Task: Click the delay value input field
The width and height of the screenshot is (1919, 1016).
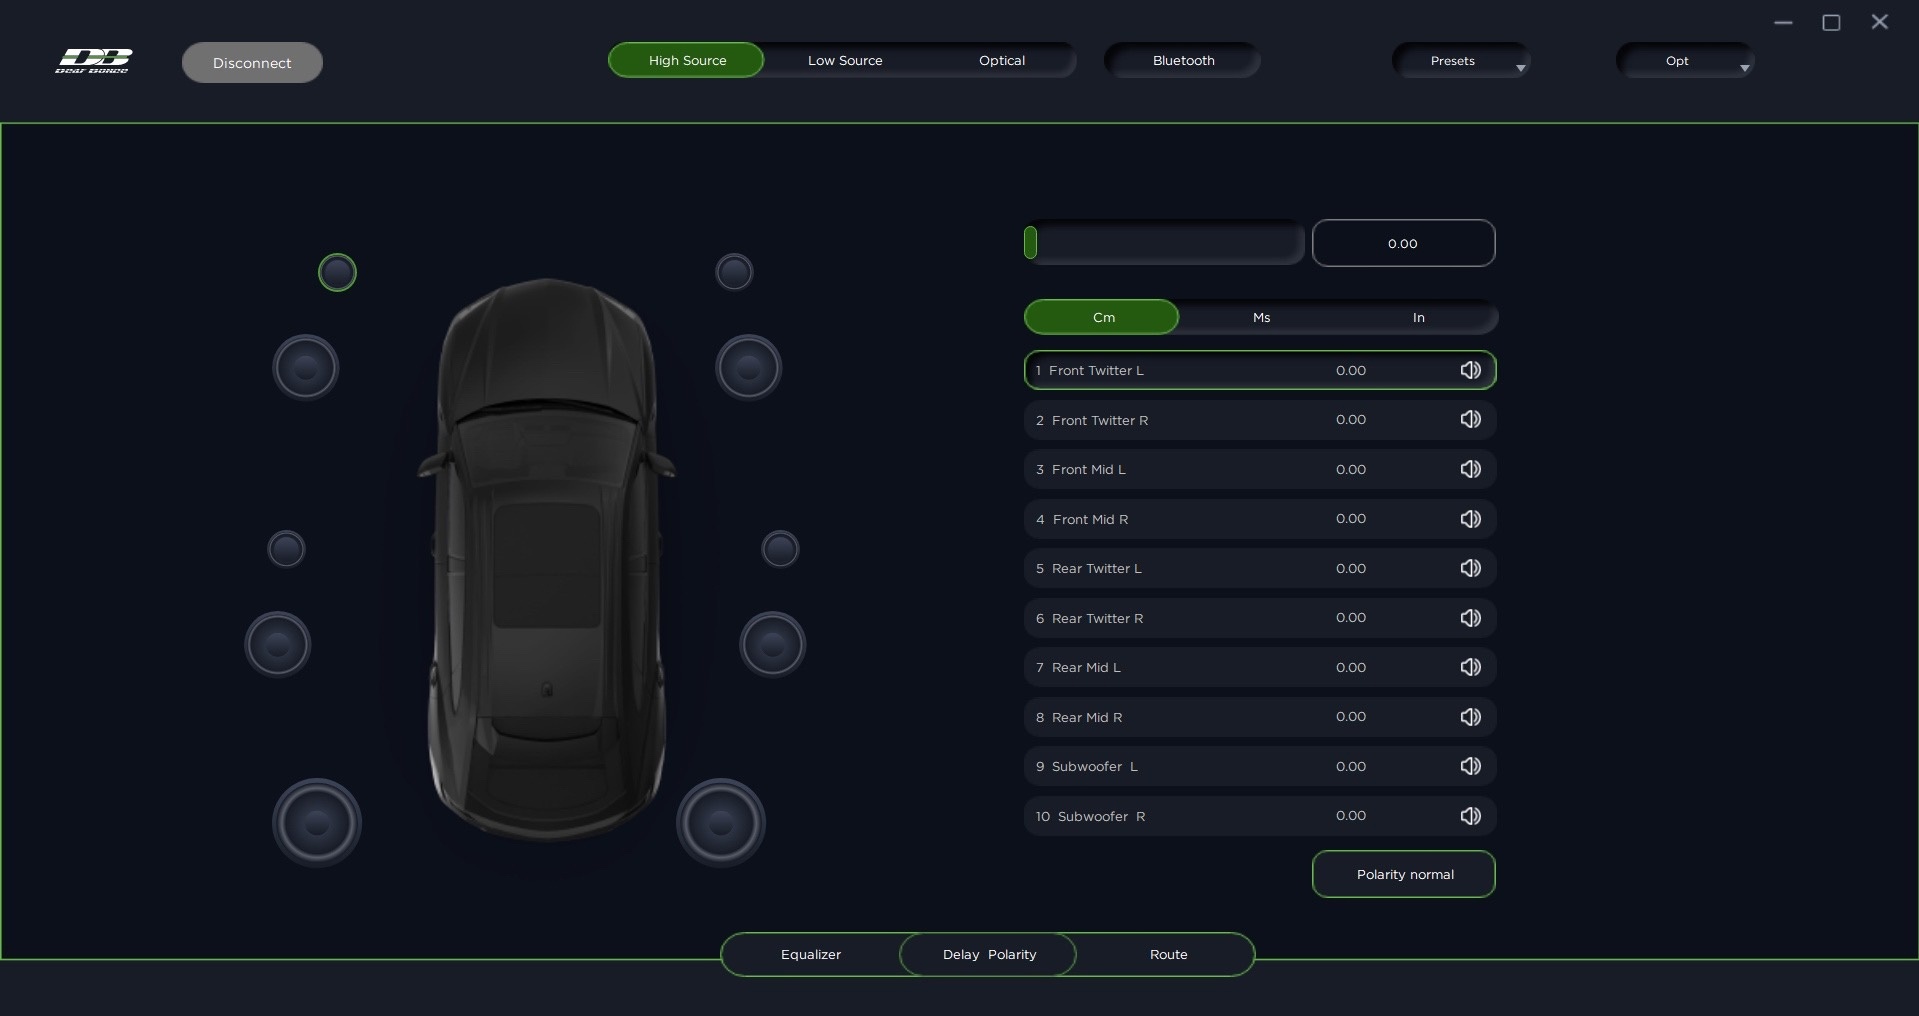Action: [x=1403, y=243]
